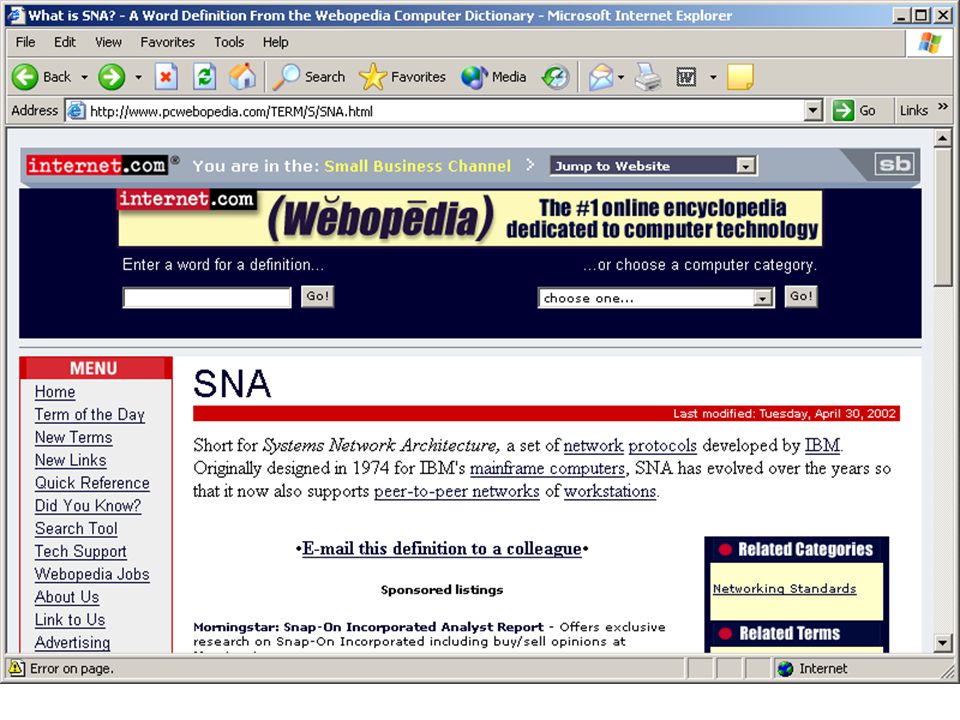The height and width of the screenshot is (720, 960).
Task: Print the page with the printer icon
Action: [x=648, y=77]
